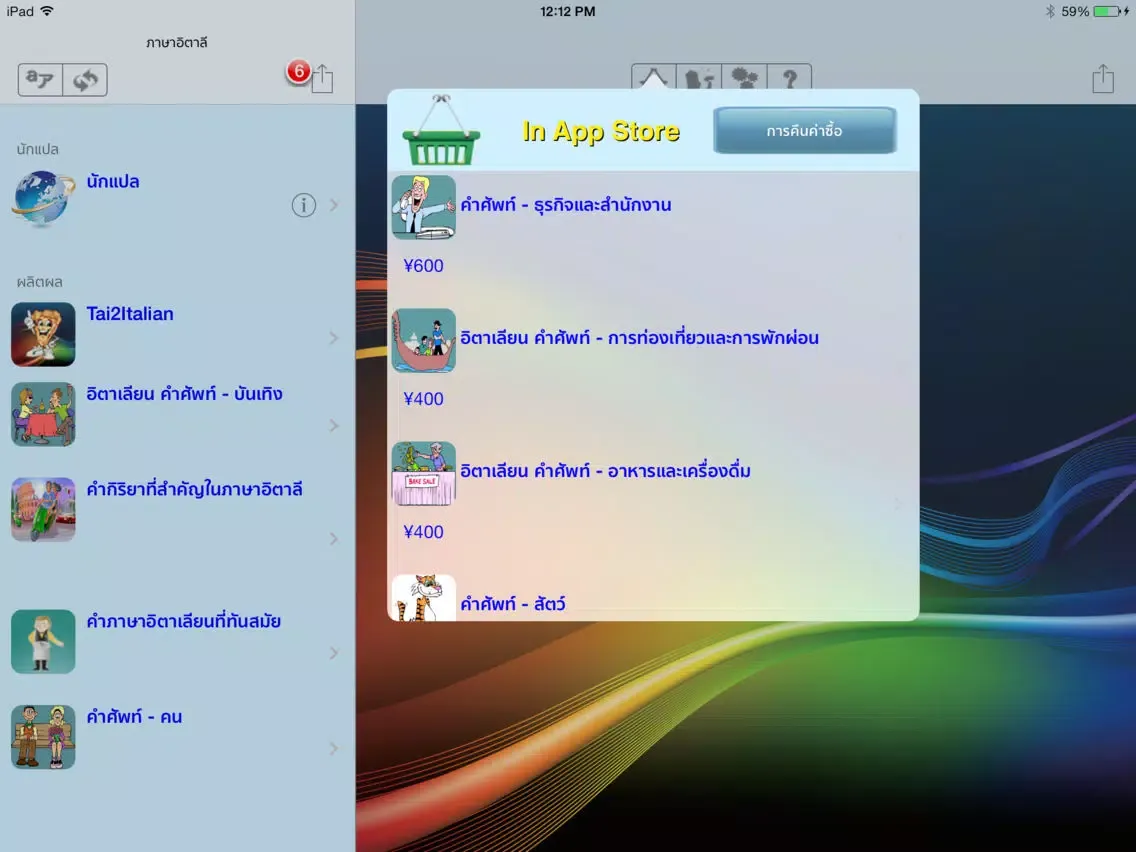Viewport: 1136px width, 852px height.
Task: Tap the battery indicator in status bar
Action: 1107,11
